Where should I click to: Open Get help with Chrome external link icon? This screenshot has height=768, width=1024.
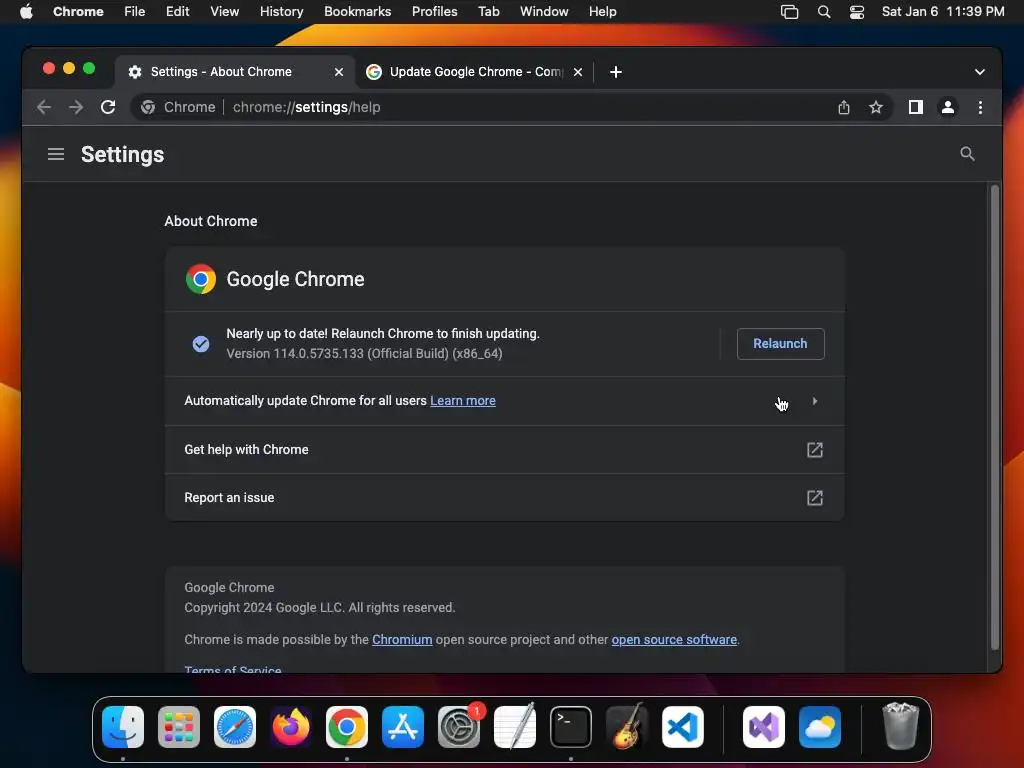tap(814, 449)
